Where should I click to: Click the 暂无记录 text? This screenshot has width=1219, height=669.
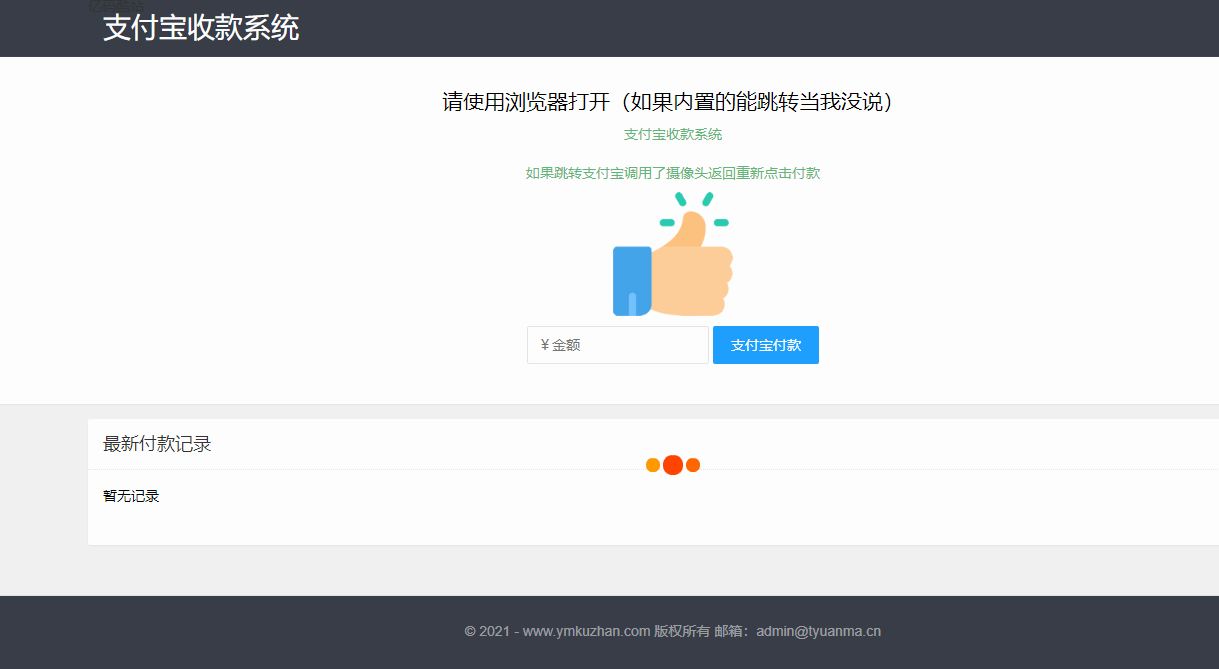[131, 496]
